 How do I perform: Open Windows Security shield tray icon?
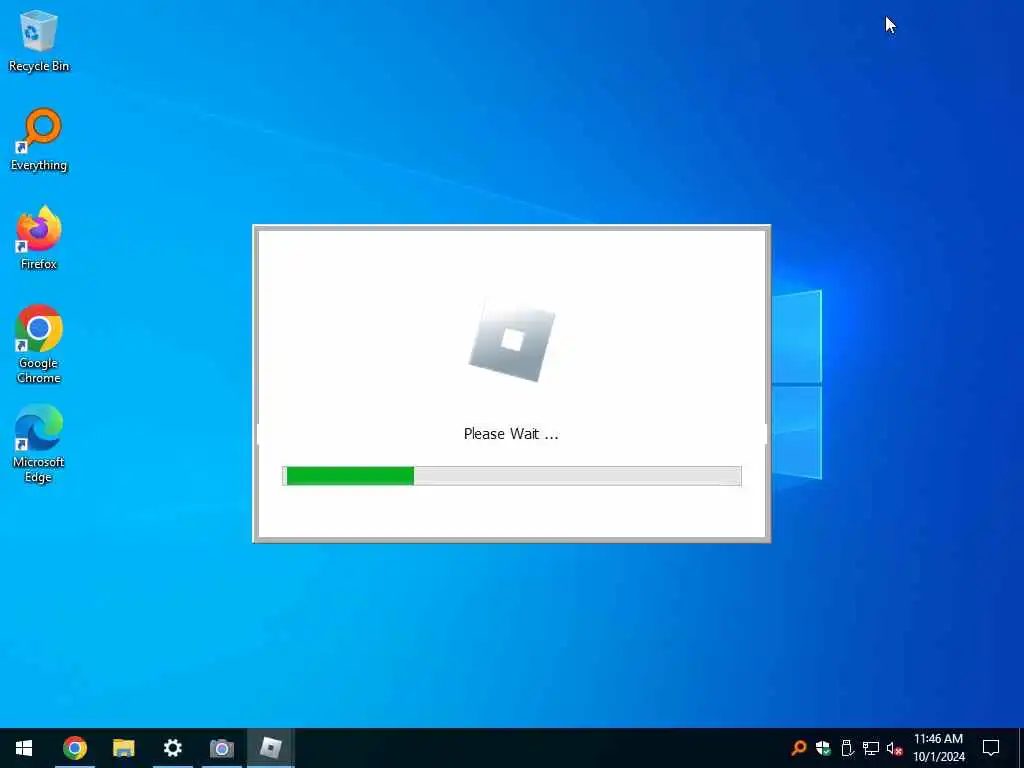(823, 748)
